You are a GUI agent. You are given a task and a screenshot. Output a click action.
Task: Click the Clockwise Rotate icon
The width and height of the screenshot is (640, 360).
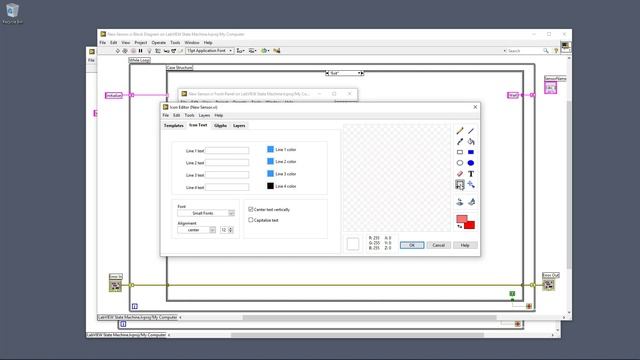tap(471, 202)
